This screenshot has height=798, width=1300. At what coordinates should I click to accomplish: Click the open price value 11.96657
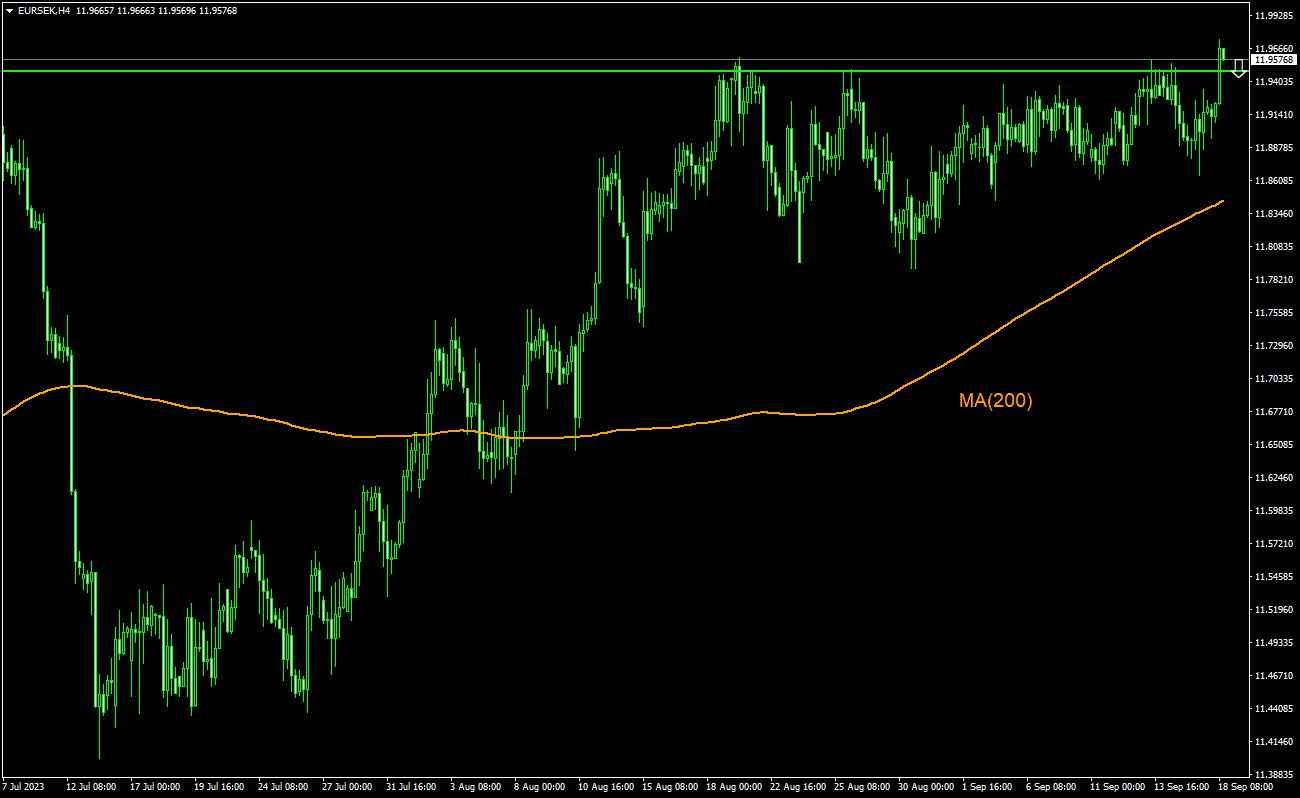pos(97,10)
